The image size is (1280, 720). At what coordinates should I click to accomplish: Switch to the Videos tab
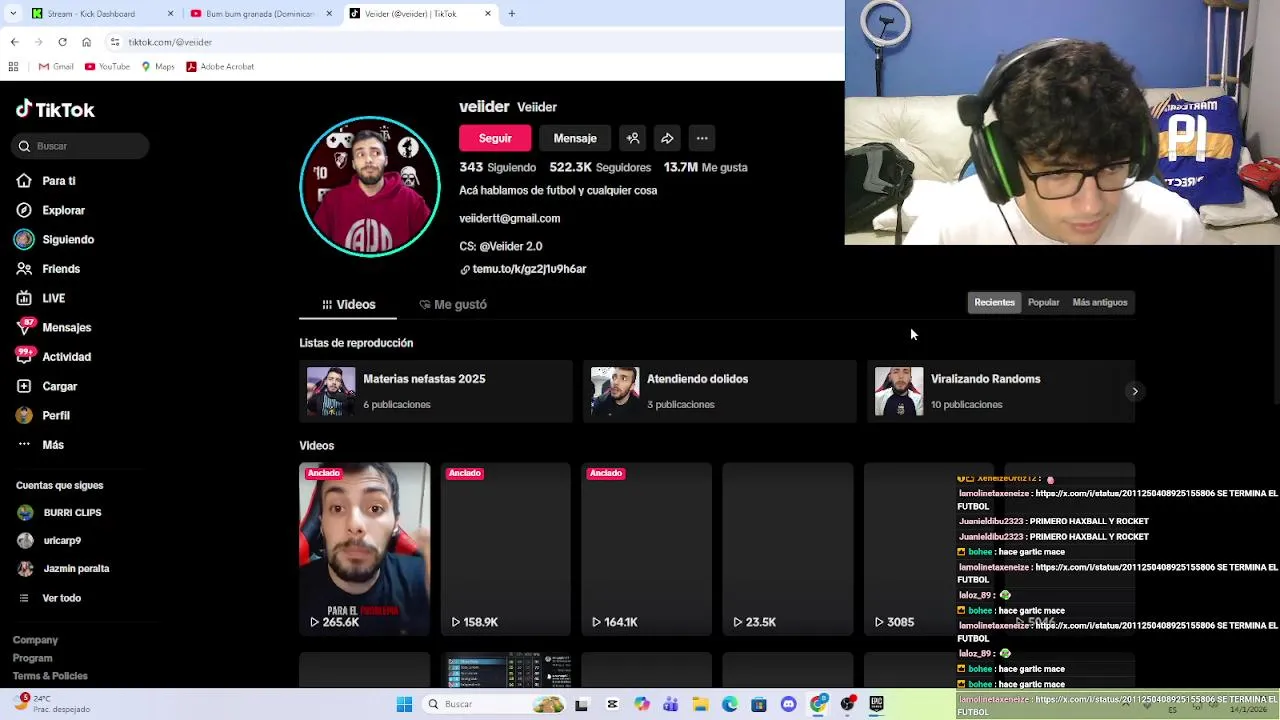[x=348, y=304]
